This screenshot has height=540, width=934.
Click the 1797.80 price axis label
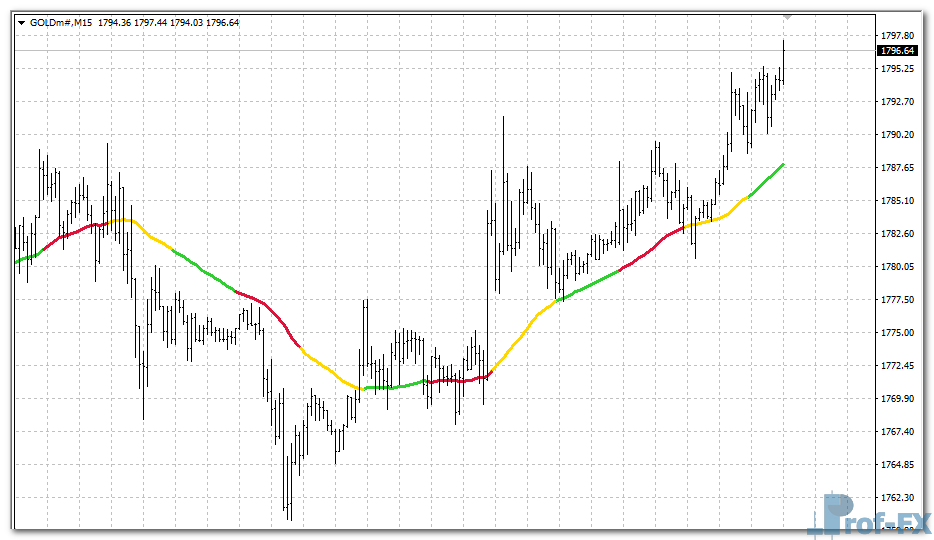898,35
